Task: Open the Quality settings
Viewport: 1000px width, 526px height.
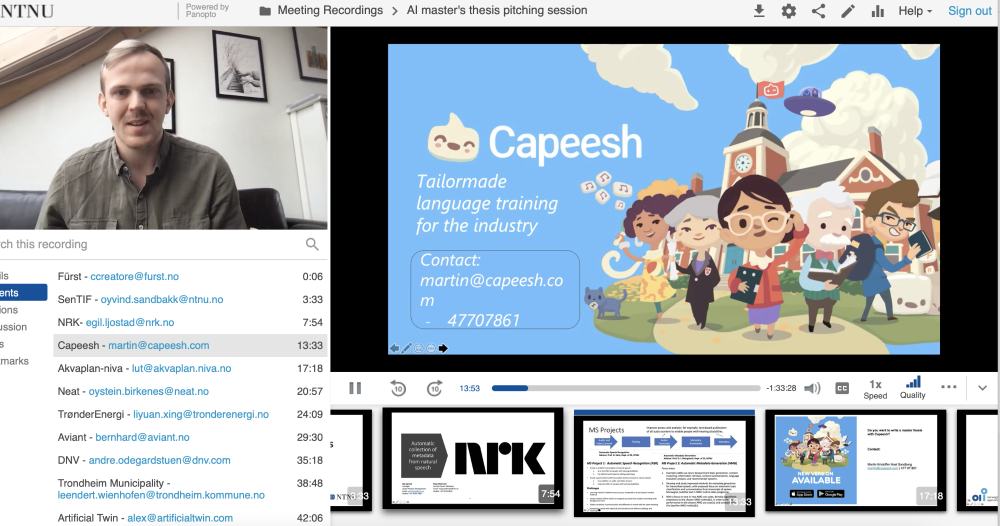Action: click(x=912, y=388)
